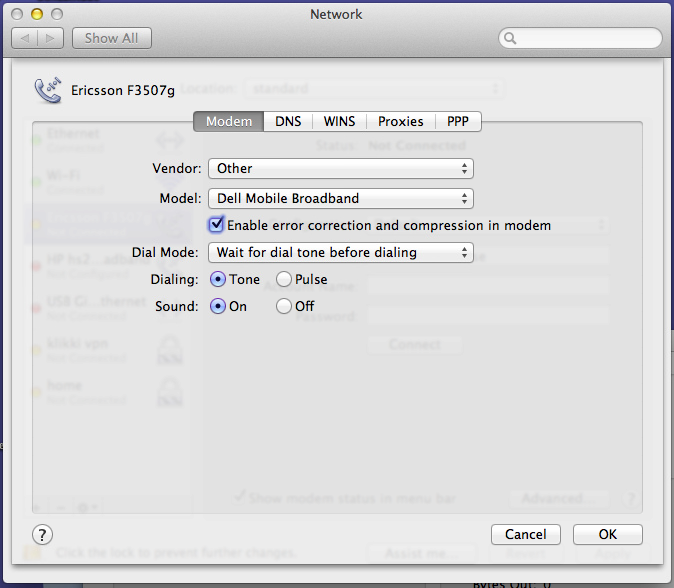Screen dimensions: 674x588
Task: Switch to the Modem tab
Action: 229,122
